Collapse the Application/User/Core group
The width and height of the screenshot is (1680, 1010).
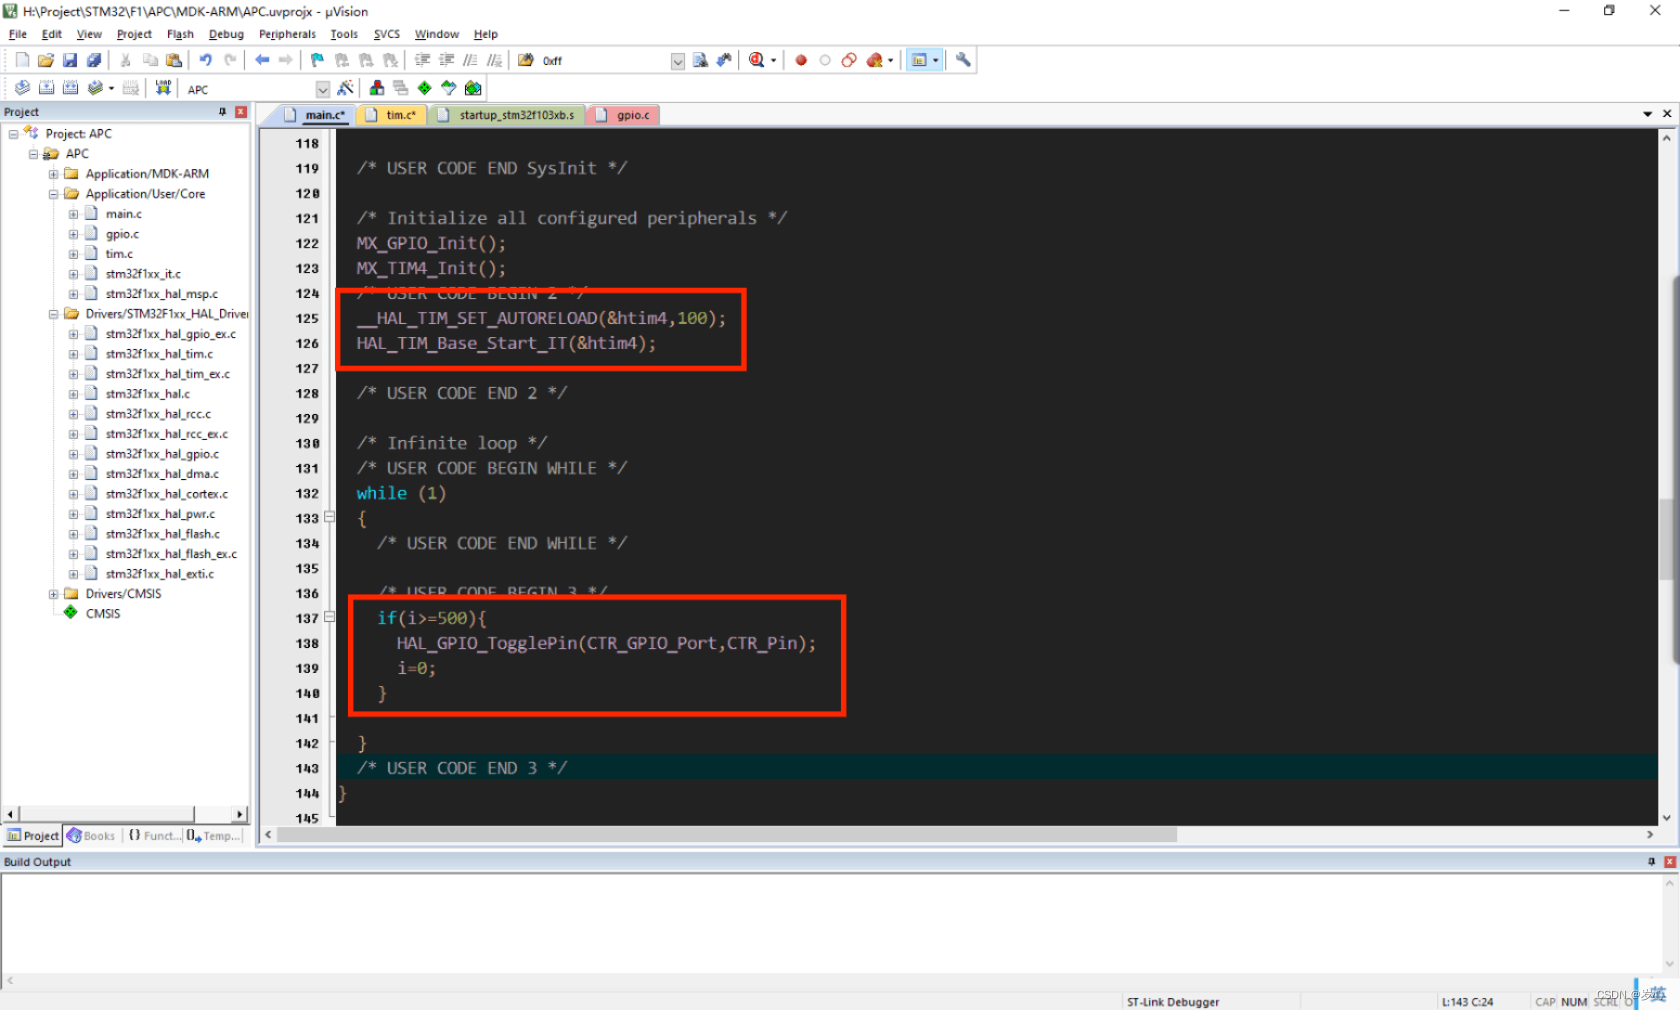[54, 194]
